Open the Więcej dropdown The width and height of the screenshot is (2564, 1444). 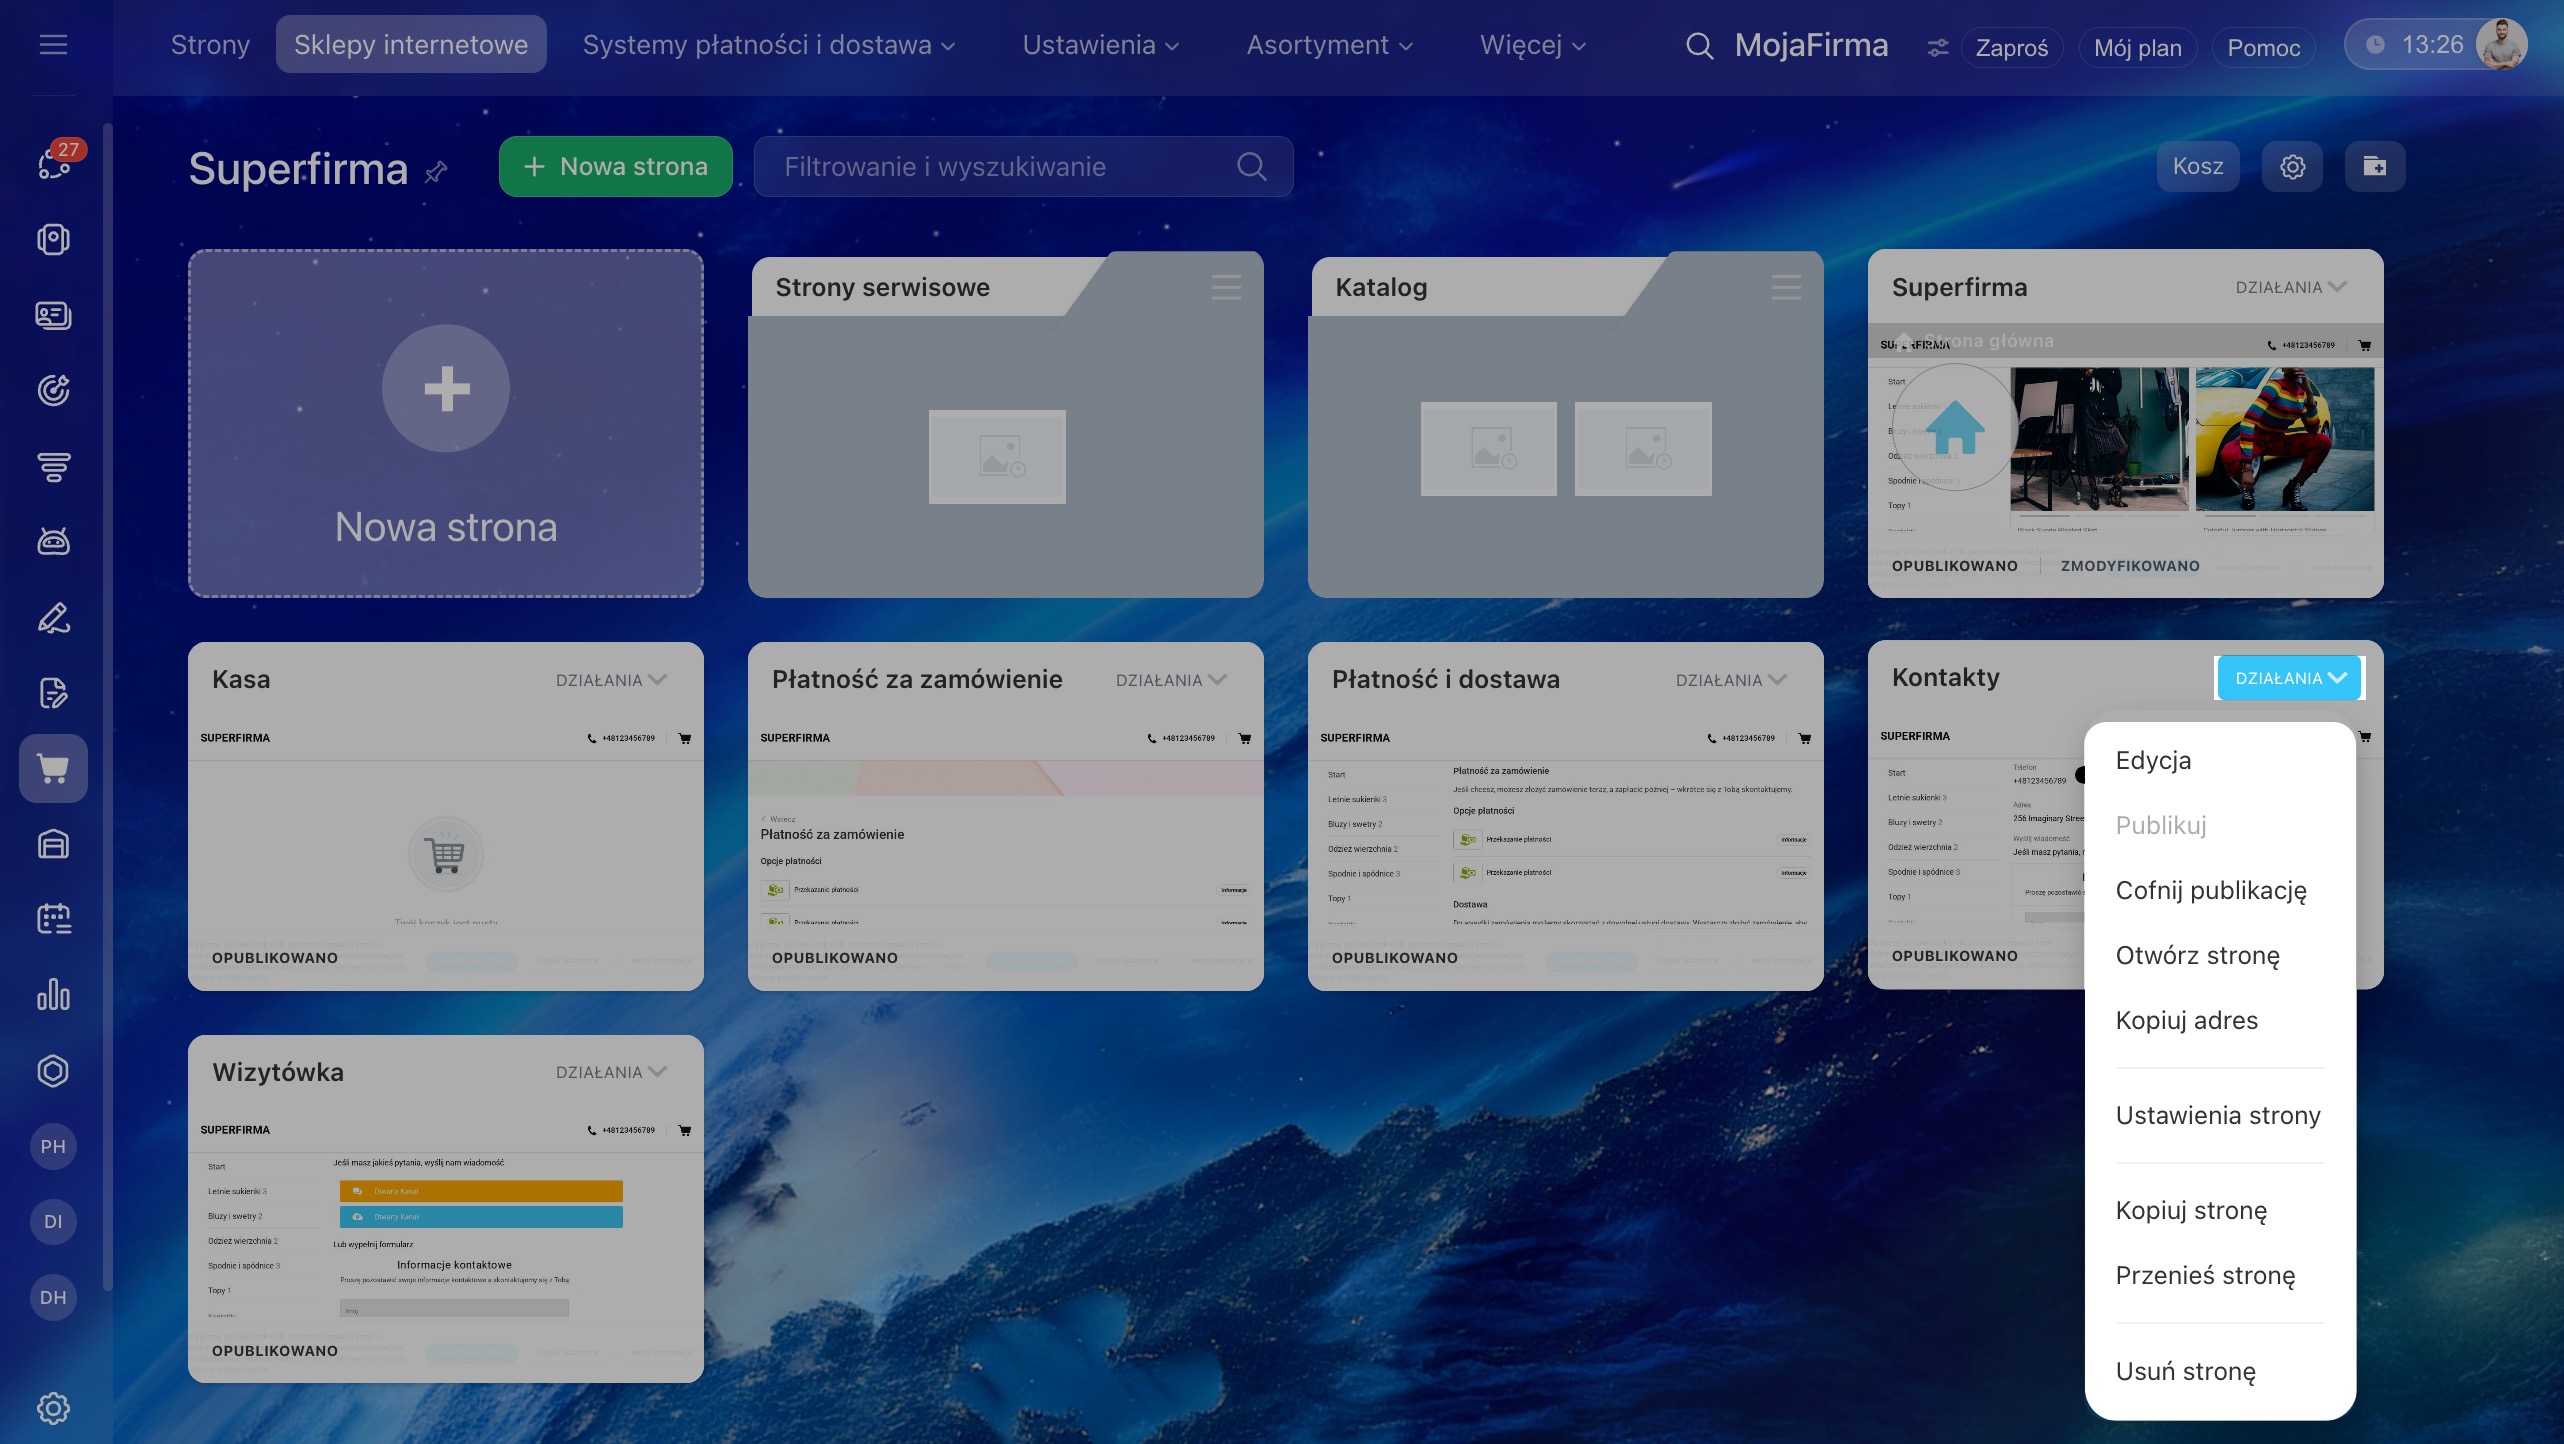tap(1532, 45)
